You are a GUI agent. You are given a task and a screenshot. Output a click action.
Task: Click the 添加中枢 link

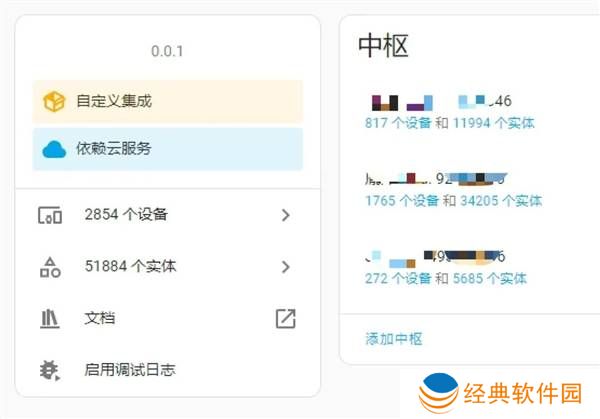(394, 339)
